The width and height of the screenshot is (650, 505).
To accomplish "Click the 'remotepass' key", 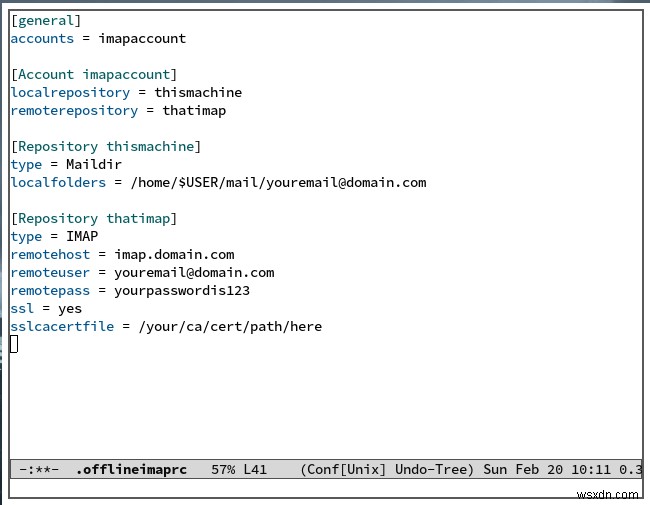I will click(50, 291).
